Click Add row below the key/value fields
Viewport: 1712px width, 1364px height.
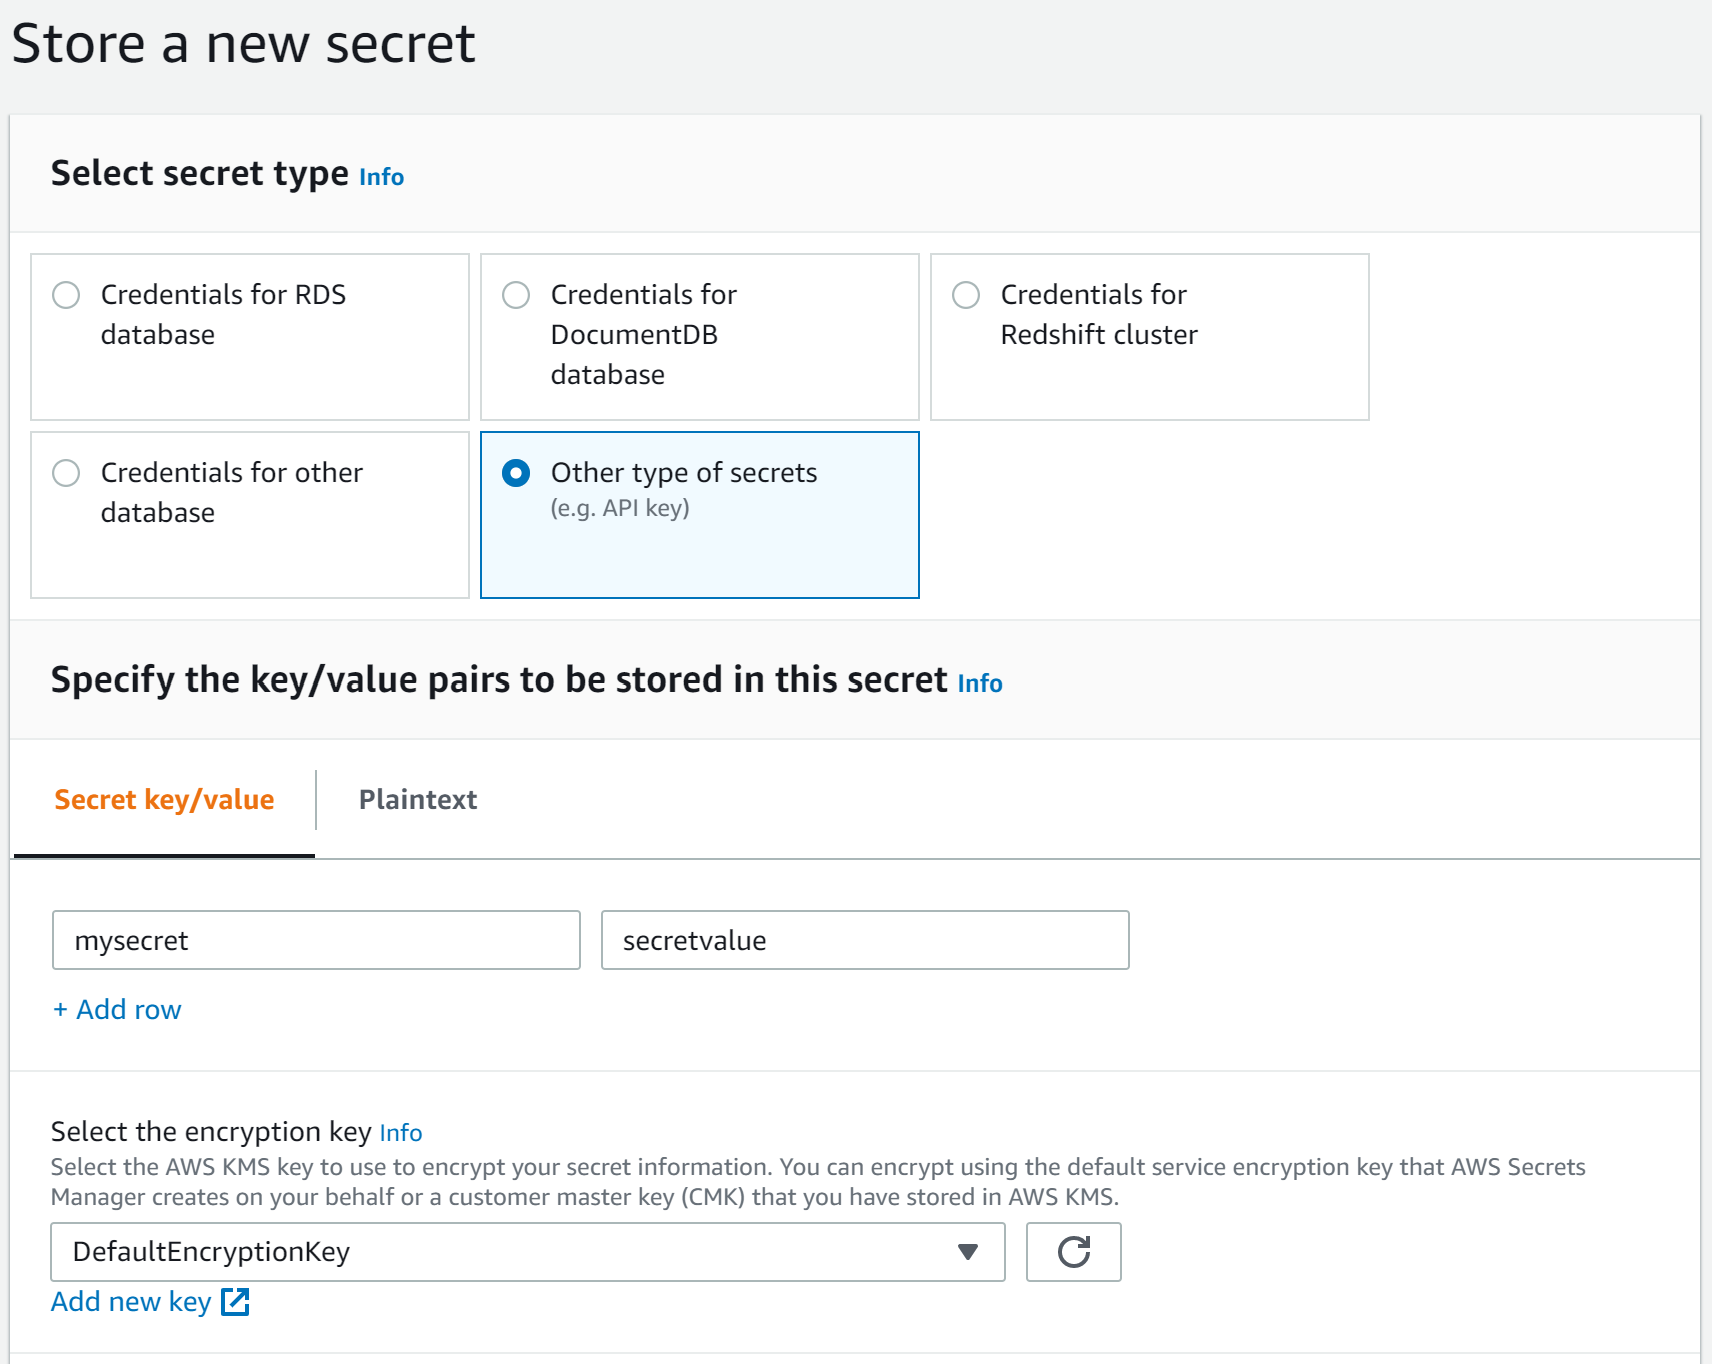[x=116, y=1009]
